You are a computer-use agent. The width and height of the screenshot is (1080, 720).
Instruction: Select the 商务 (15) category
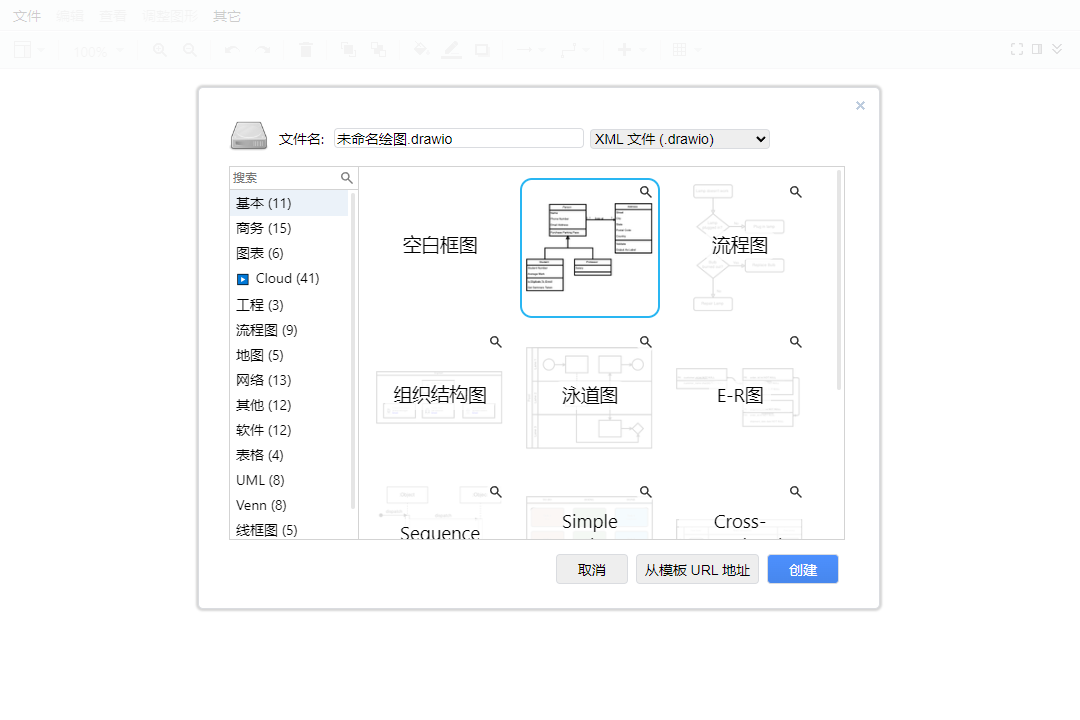point(289,228)
